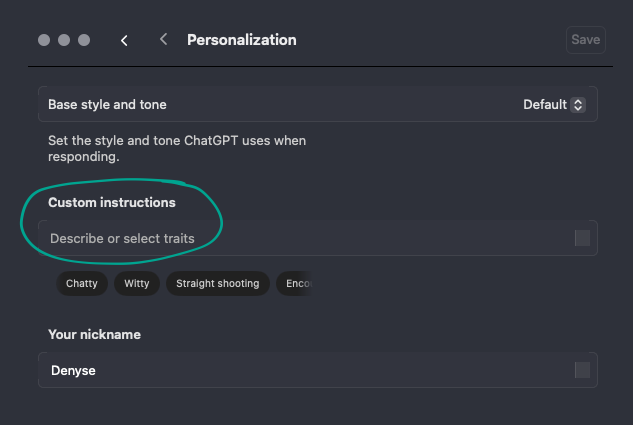
Task: Click the Personalization page title
Action: pyautogui.click(x=241, y=40)
